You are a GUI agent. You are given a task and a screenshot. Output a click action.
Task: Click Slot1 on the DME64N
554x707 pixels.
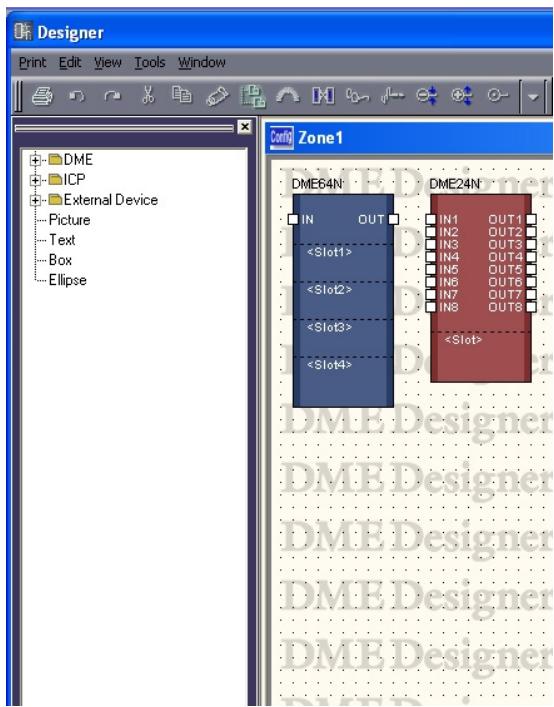pos(330,252)
